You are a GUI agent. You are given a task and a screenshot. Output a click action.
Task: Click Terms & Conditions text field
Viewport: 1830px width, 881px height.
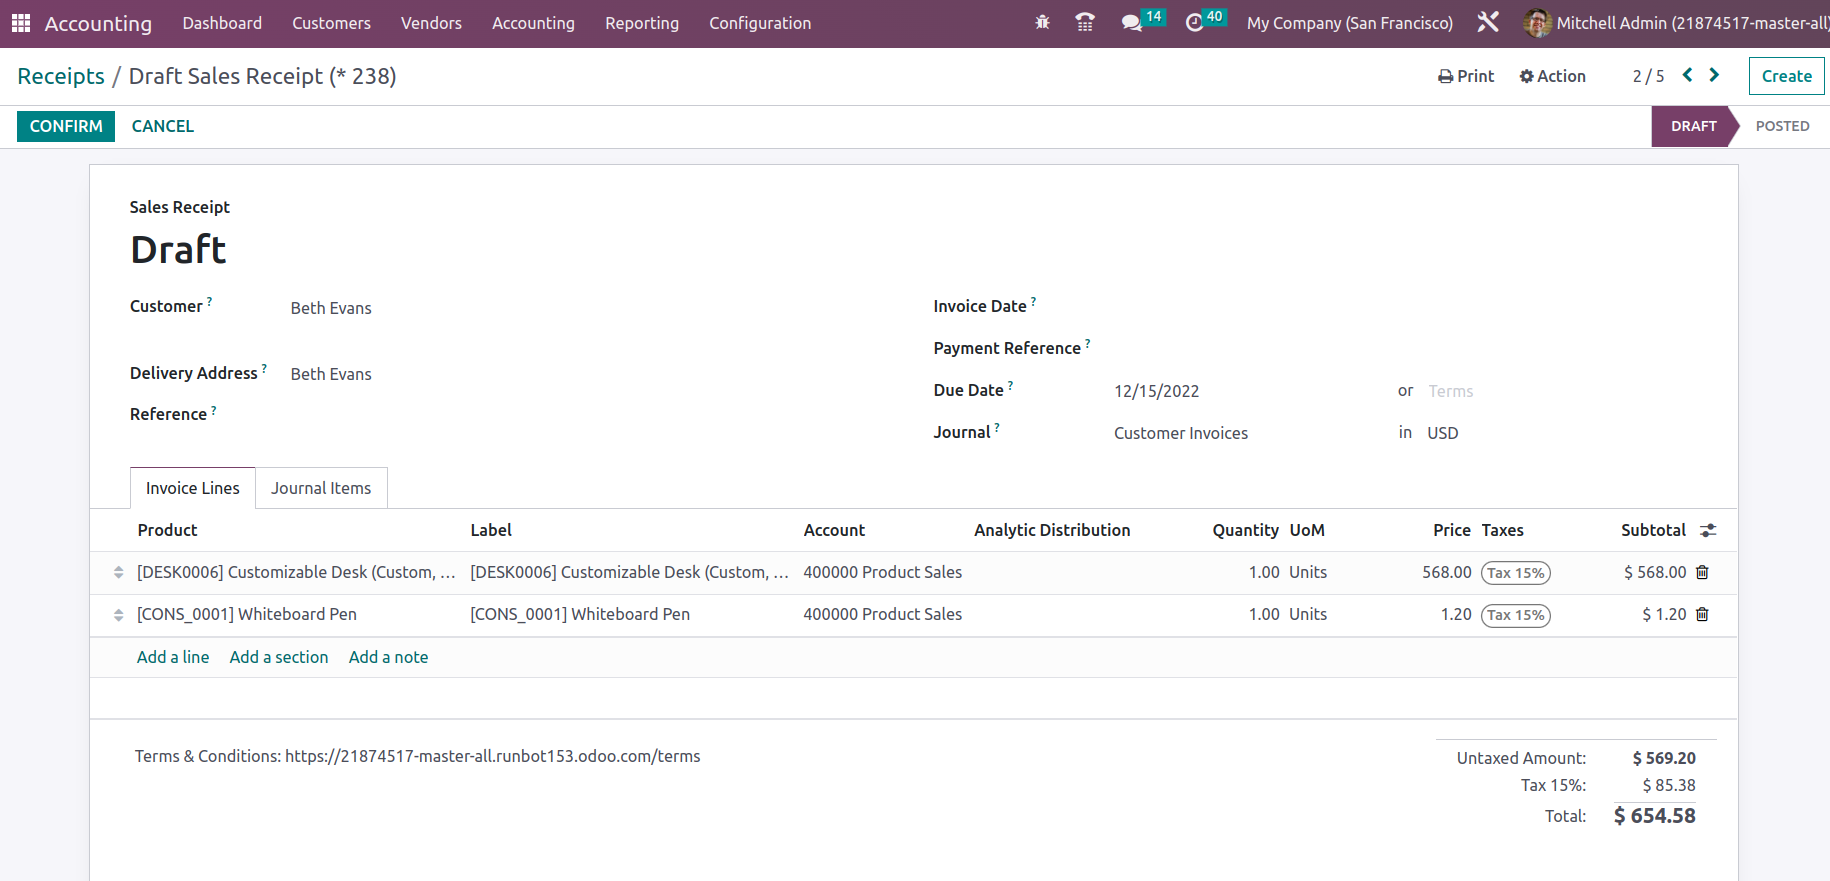point(417,756)
